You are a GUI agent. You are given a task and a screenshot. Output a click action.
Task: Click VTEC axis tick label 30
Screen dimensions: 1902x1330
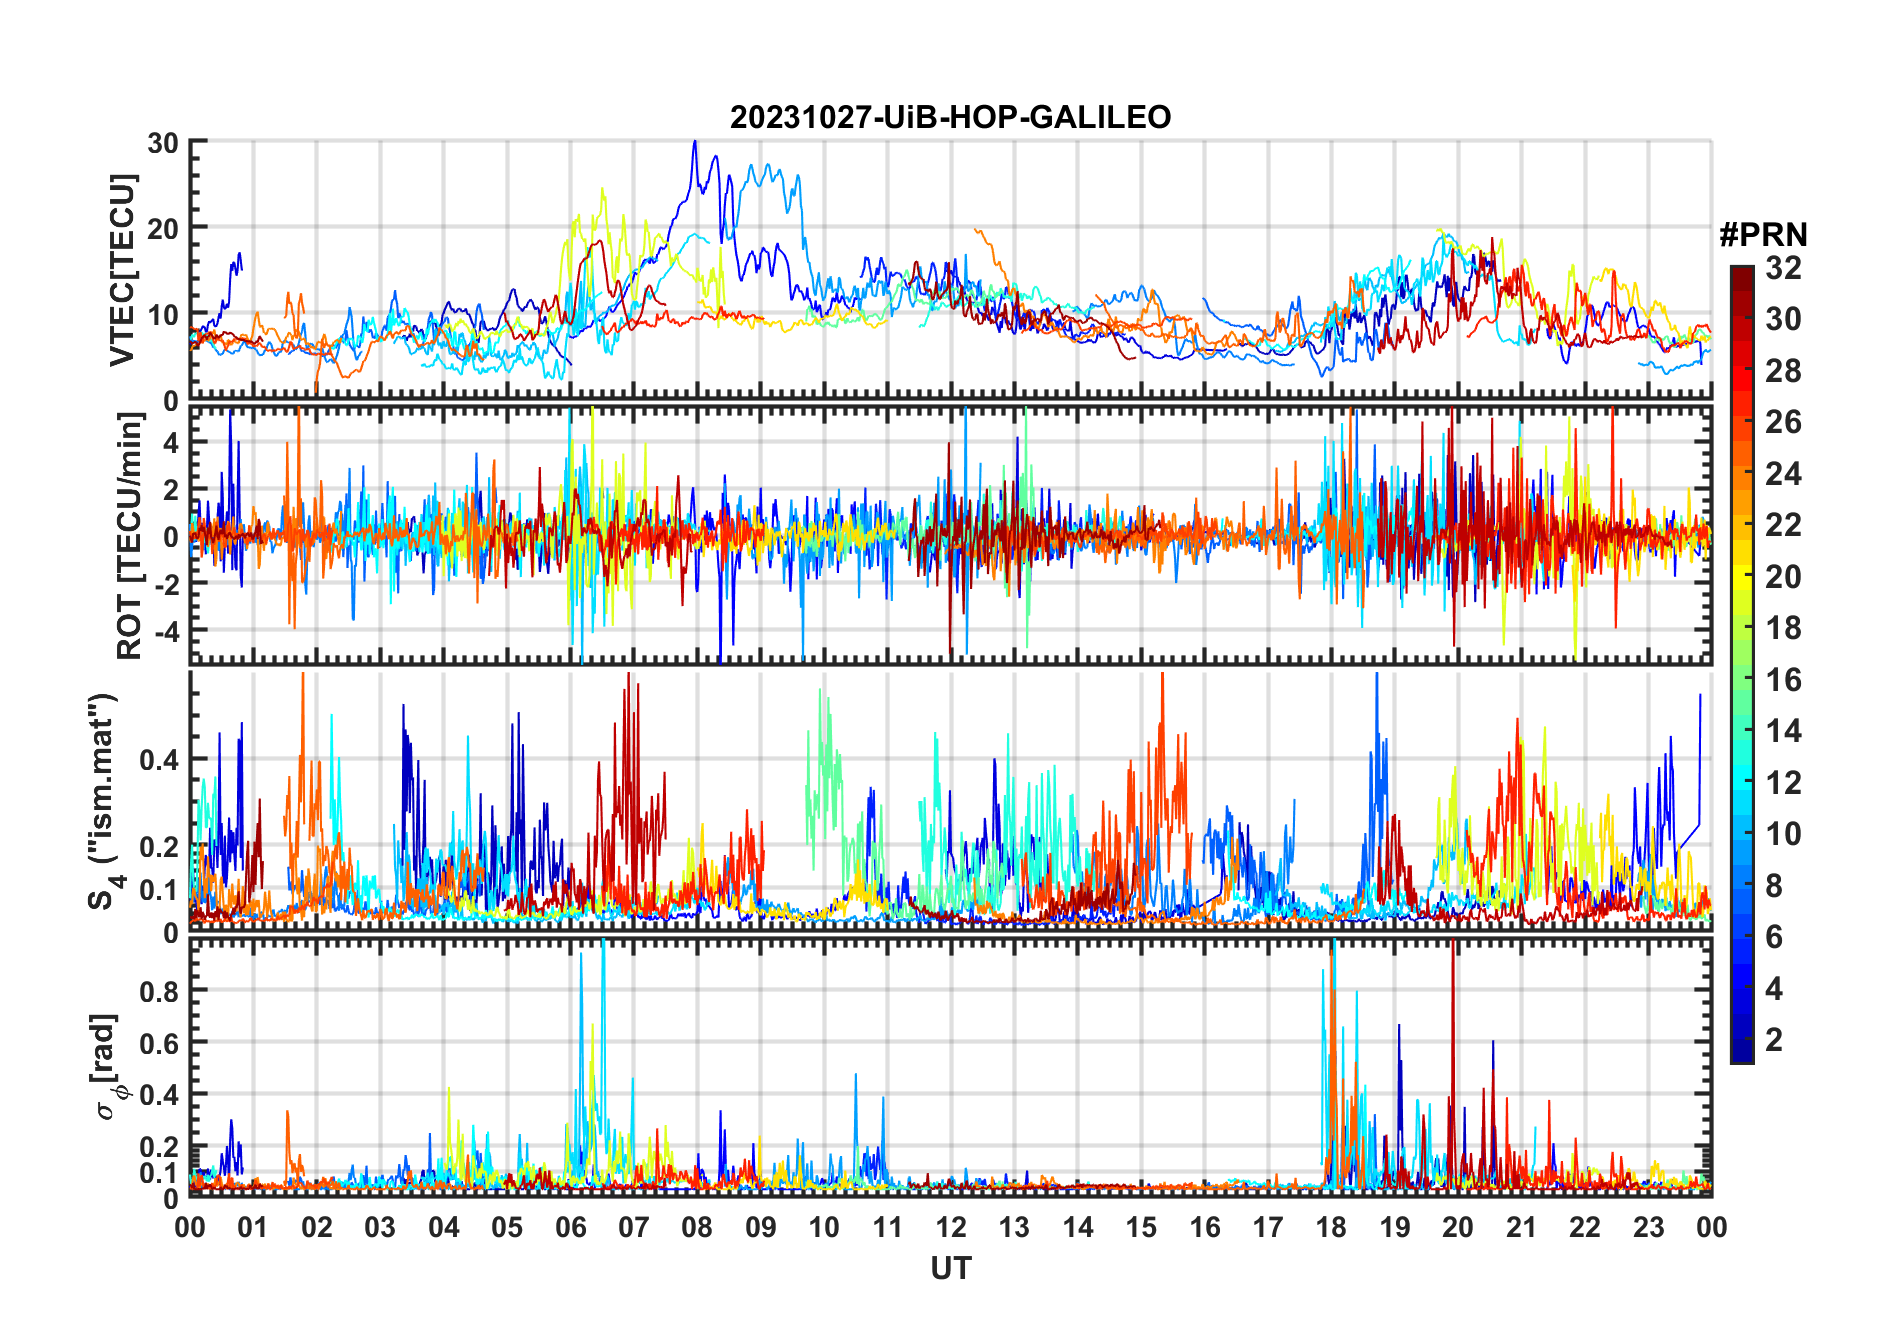coord(163,143)
